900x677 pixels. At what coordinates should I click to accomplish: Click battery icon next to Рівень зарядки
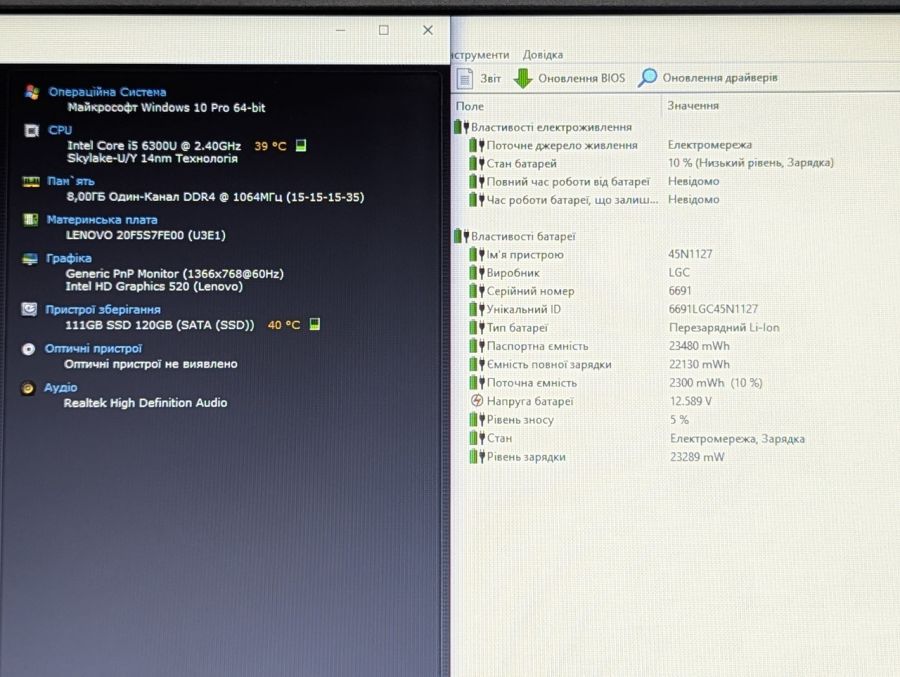[477, 457]
